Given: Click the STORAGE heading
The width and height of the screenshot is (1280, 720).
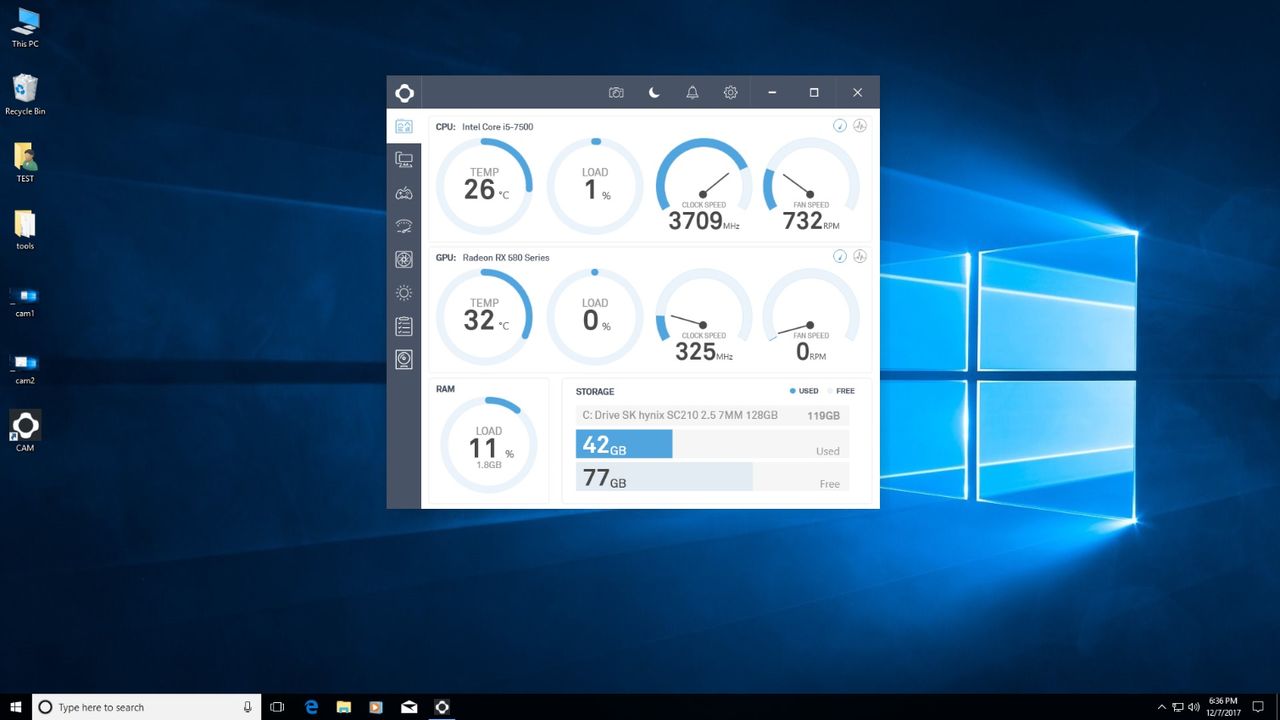Looking at the screenshot, I should 595,391.
